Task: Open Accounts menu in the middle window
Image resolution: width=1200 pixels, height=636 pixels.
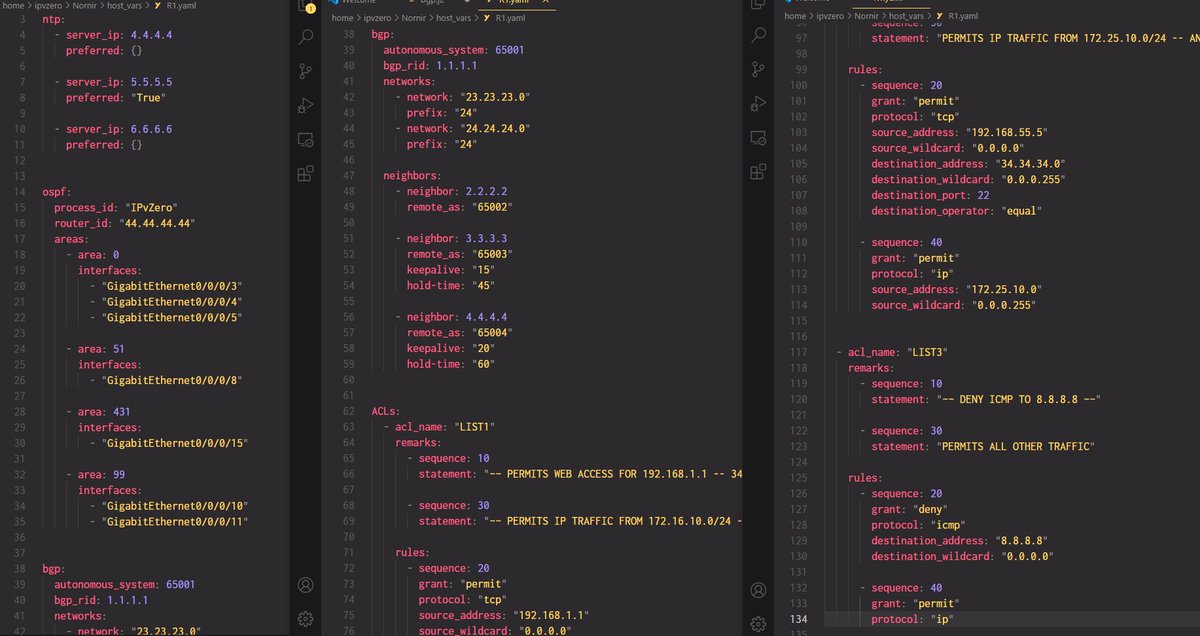Action: 307,585
